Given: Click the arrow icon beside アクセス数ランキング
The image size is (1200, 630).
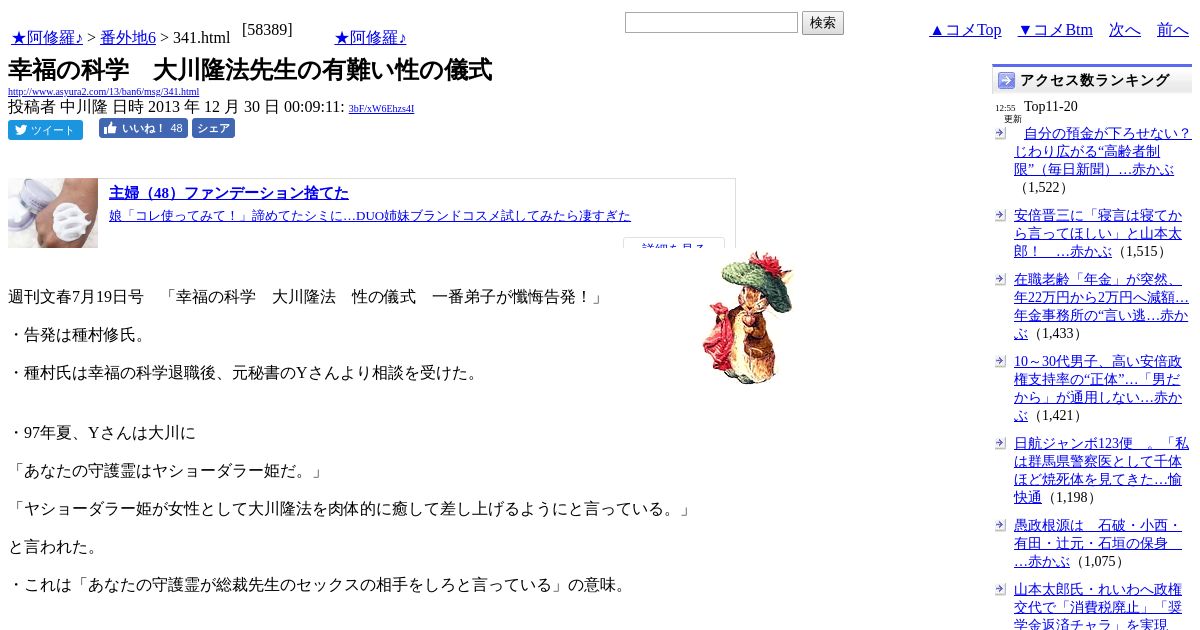Looking at the screenshot, I should click(1006, 80).
